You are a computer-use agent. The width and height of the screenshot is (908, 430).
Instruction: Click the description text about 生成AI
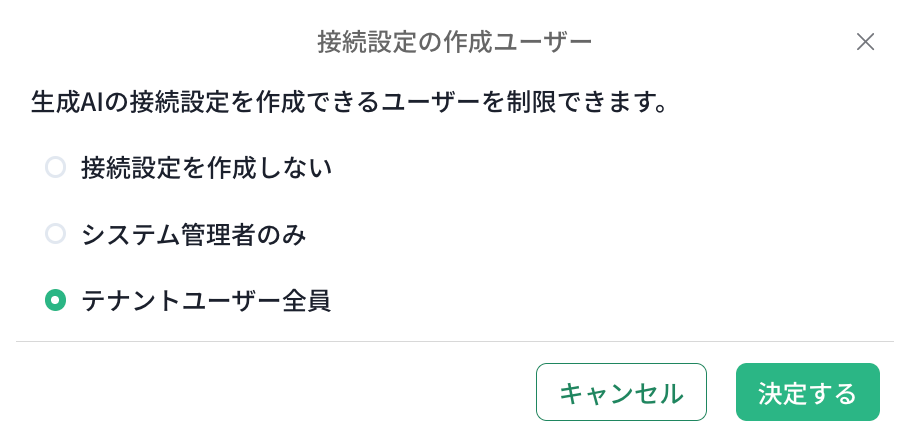[x=349, y=102]
